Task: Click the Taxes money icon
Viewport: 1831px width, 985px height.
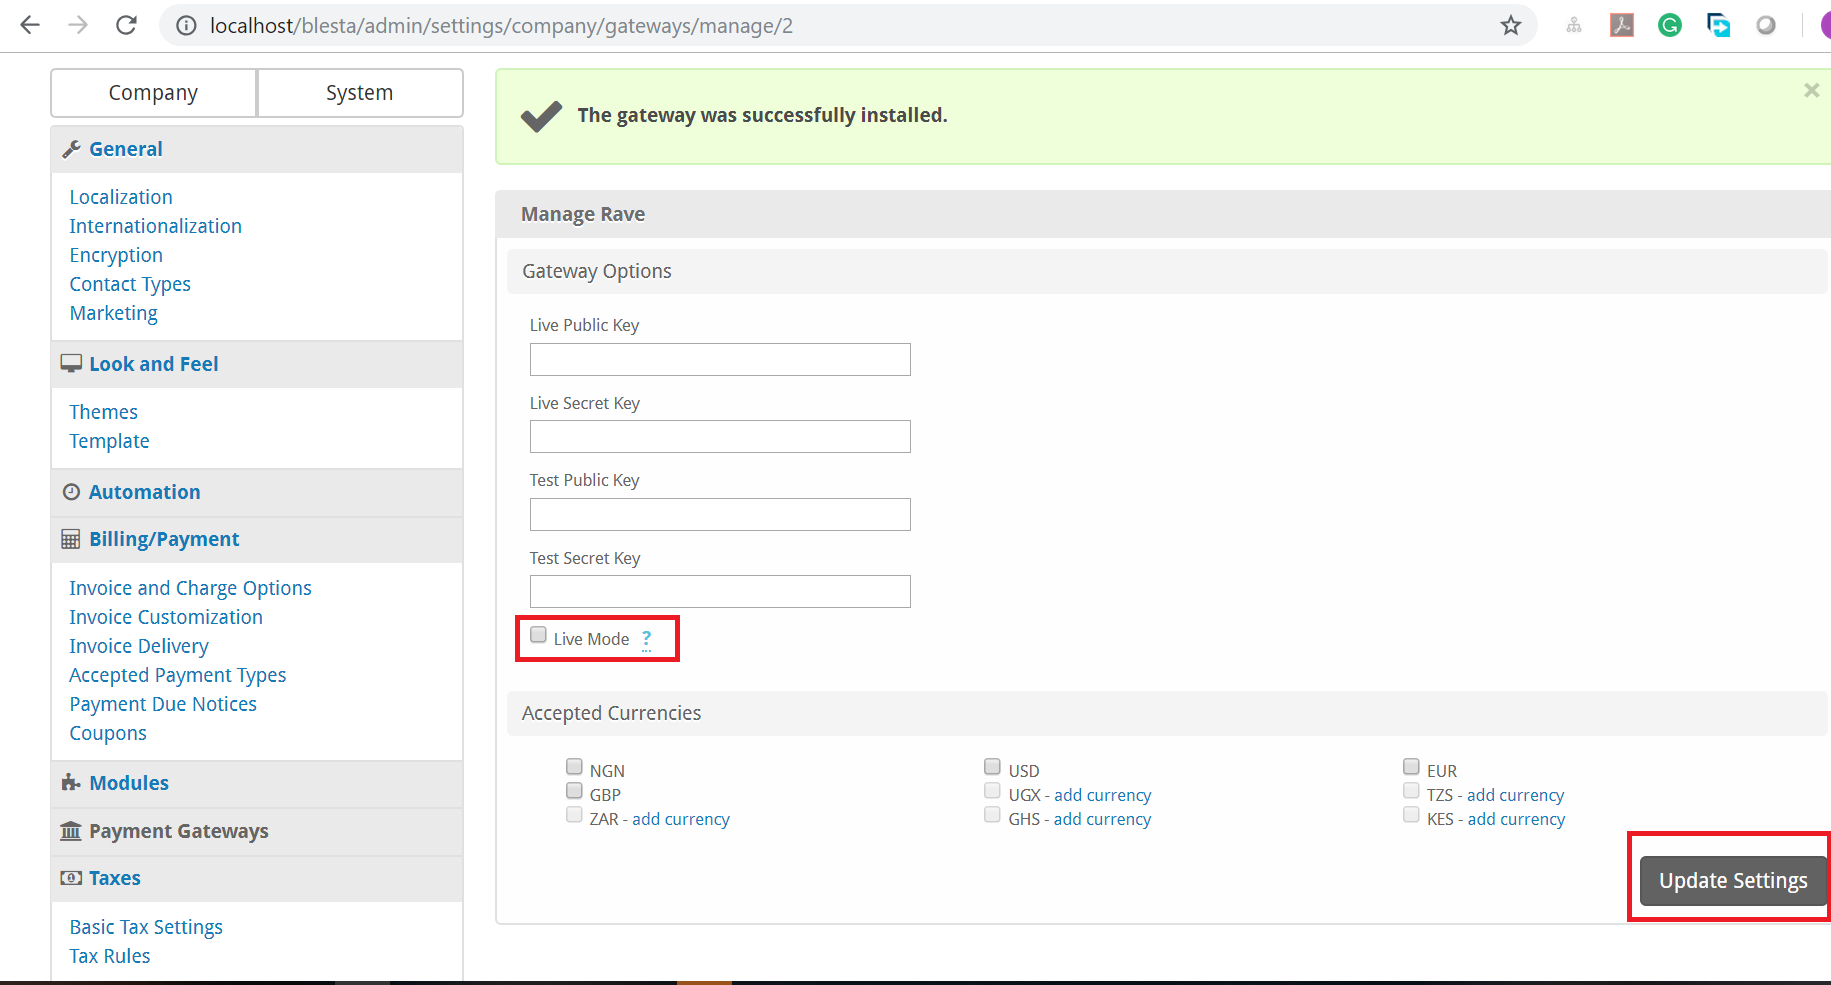Action: [x=71, y=878]
